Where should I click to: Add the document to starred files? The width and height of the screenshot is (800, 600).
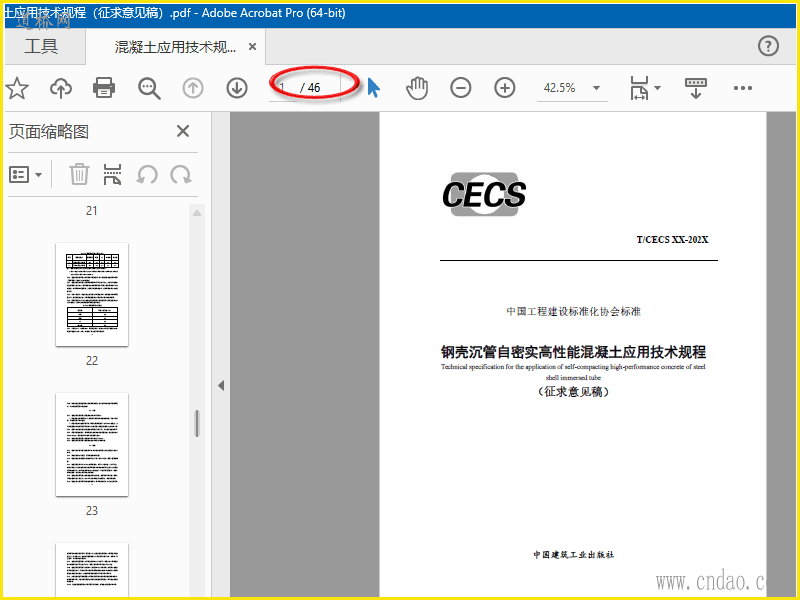pyautogui.click(x=17, y=88)
